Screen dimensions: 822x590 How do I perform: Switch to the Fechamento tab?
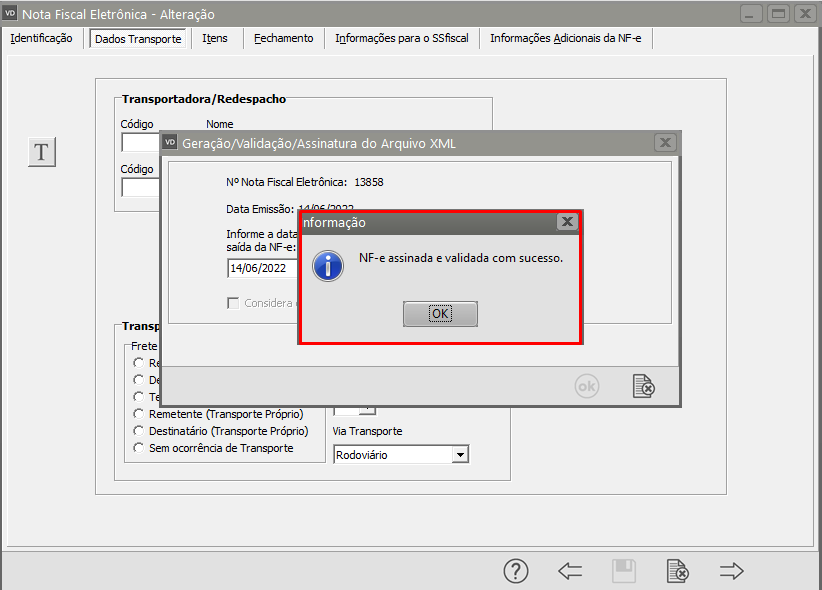click(x=283, y=39)
